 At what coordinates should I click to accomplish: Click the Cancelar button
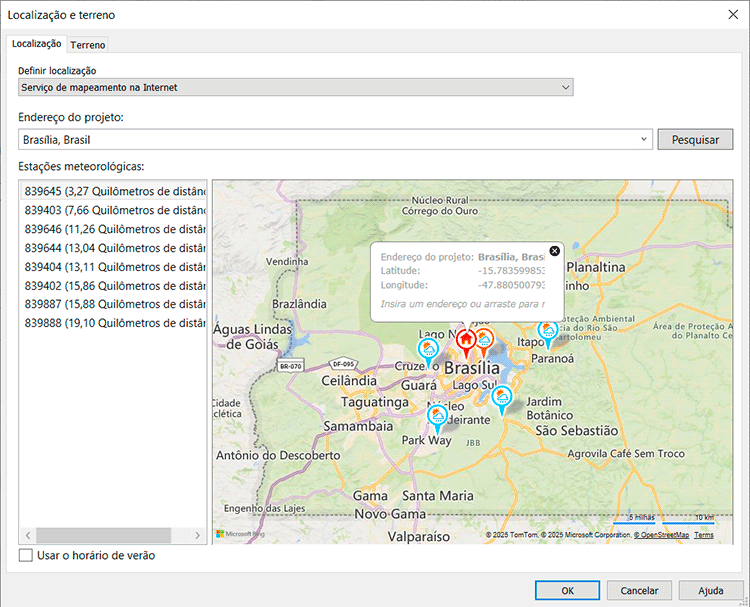click(639, 590)
